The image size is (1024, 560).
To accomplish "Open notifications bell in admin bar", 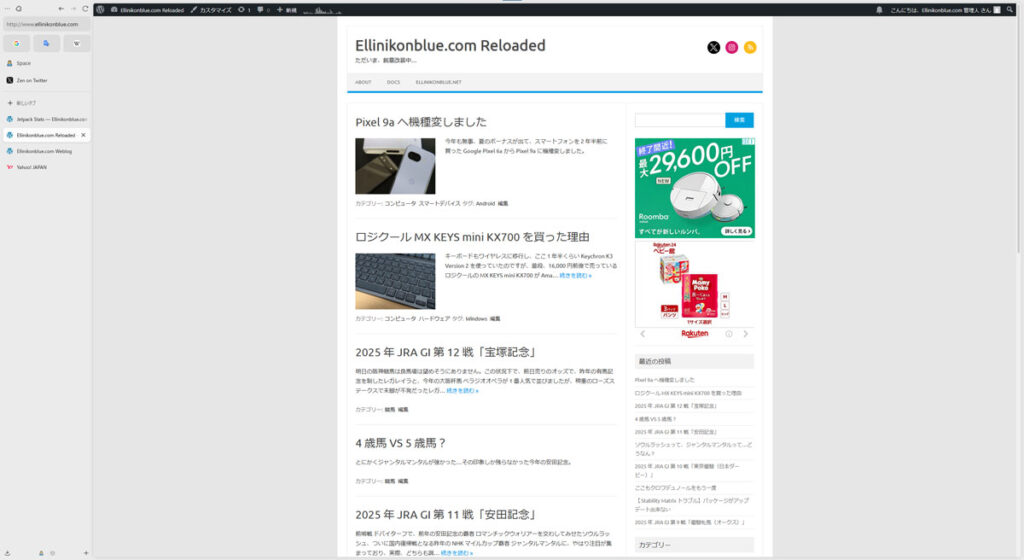I will 879,10.
